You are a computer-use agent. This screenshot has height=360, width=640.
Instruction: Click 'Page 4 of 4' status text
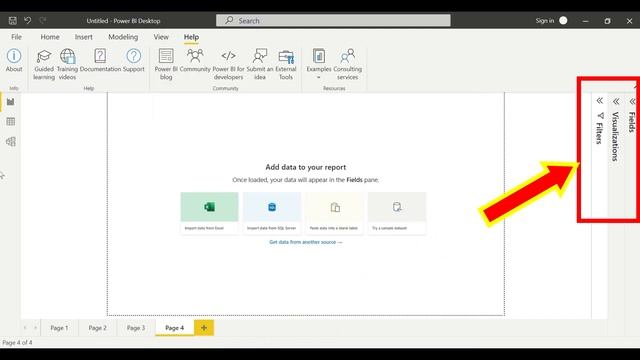pos(17,342)
